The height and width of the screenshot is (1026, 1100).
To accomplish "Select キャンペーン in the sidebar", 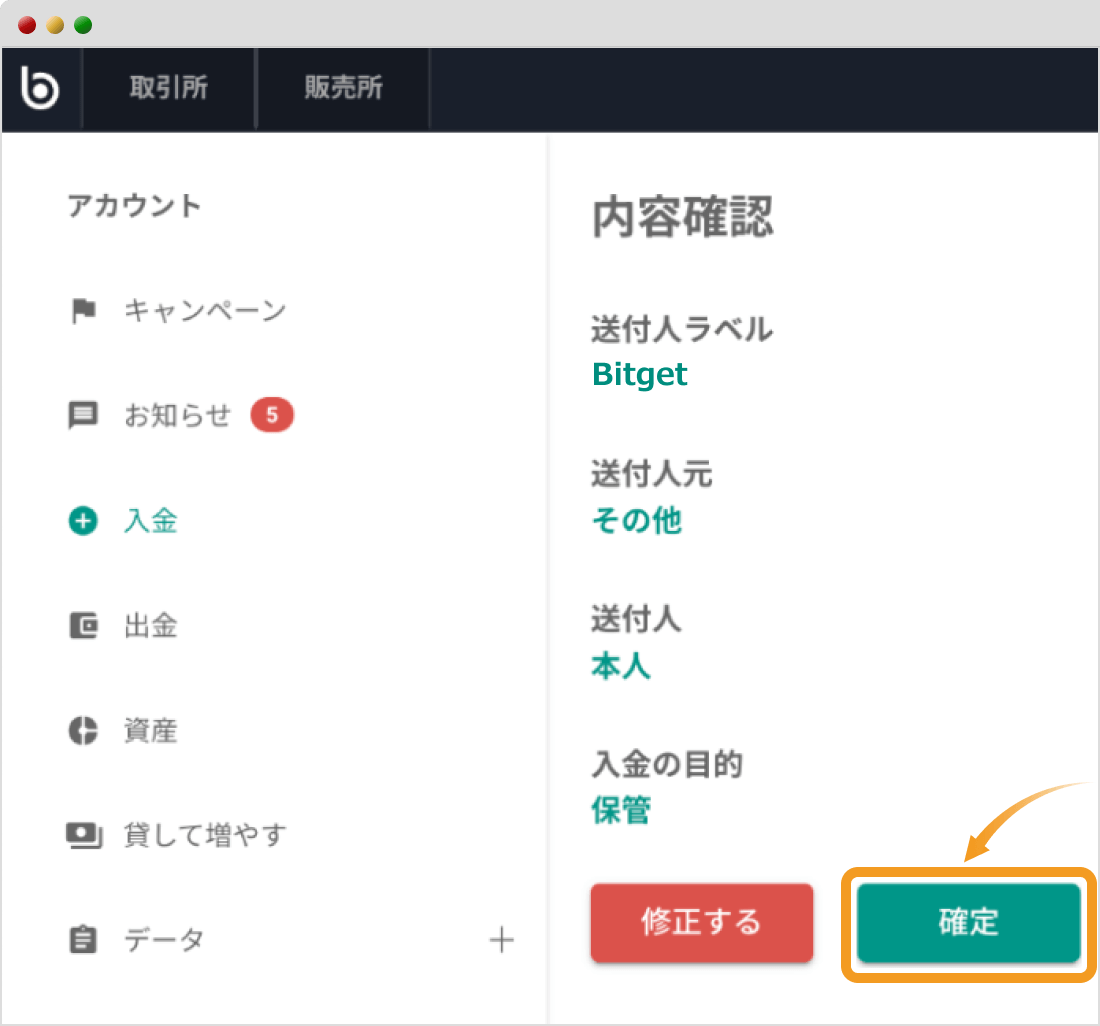I will (x=205, y=311).
